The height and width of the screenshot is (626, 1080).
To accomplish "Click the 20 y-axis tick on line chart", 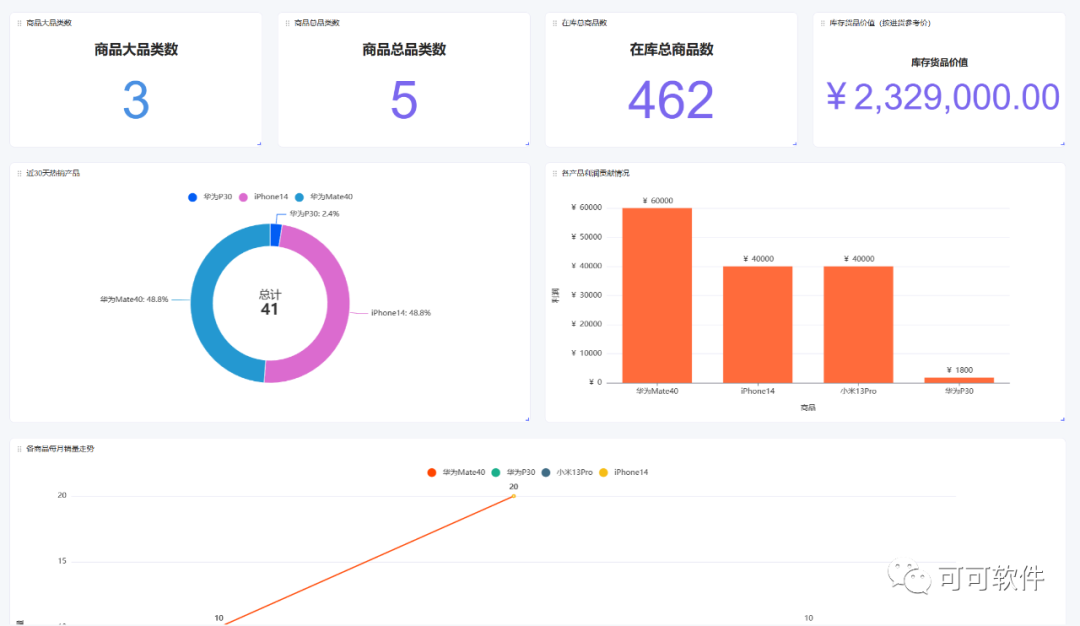I will tap(62, 495).
